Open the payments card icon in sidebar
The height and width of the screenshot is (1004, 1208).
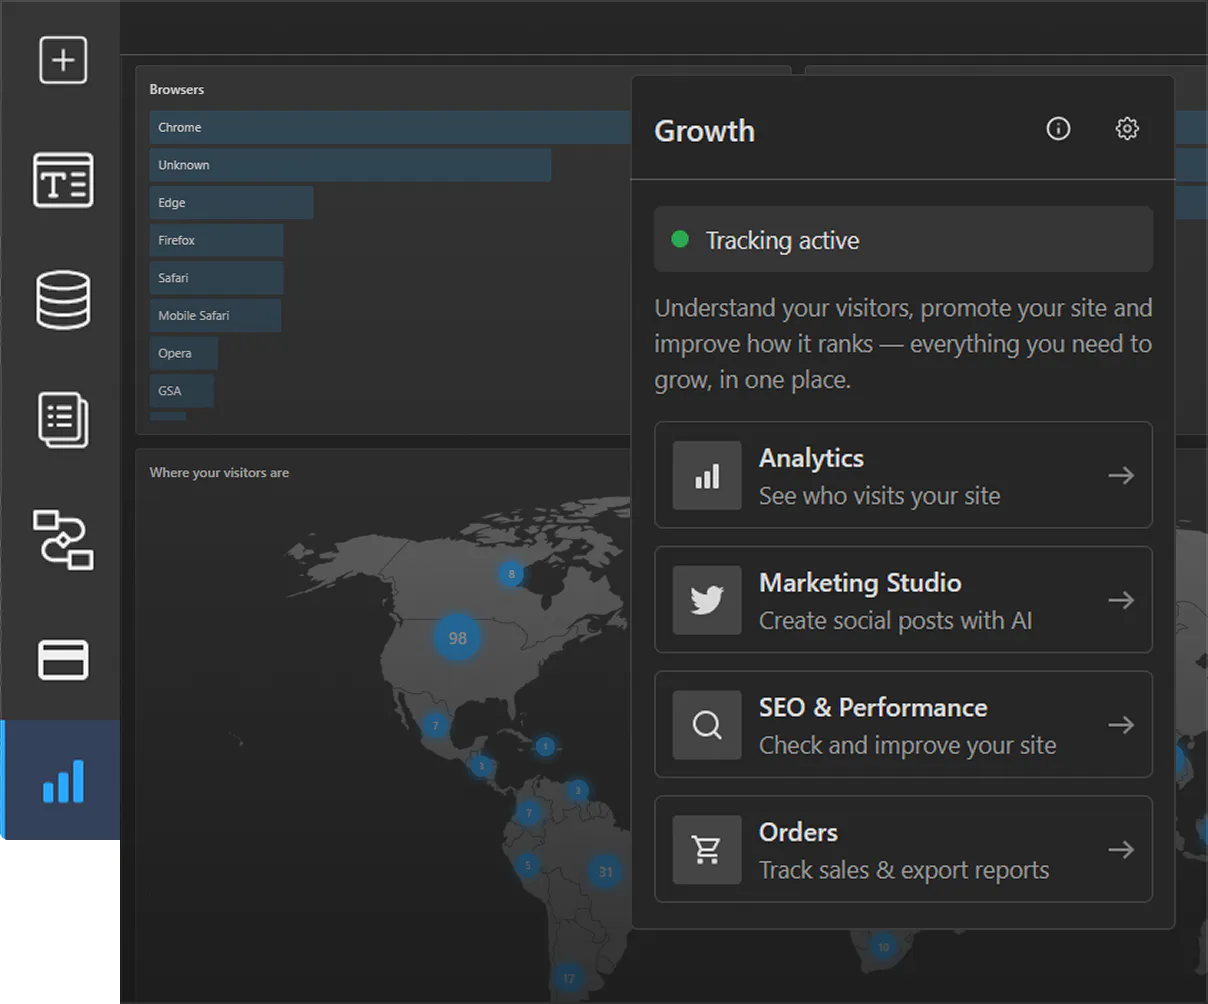pyautogui.click(x=63, y=660)
